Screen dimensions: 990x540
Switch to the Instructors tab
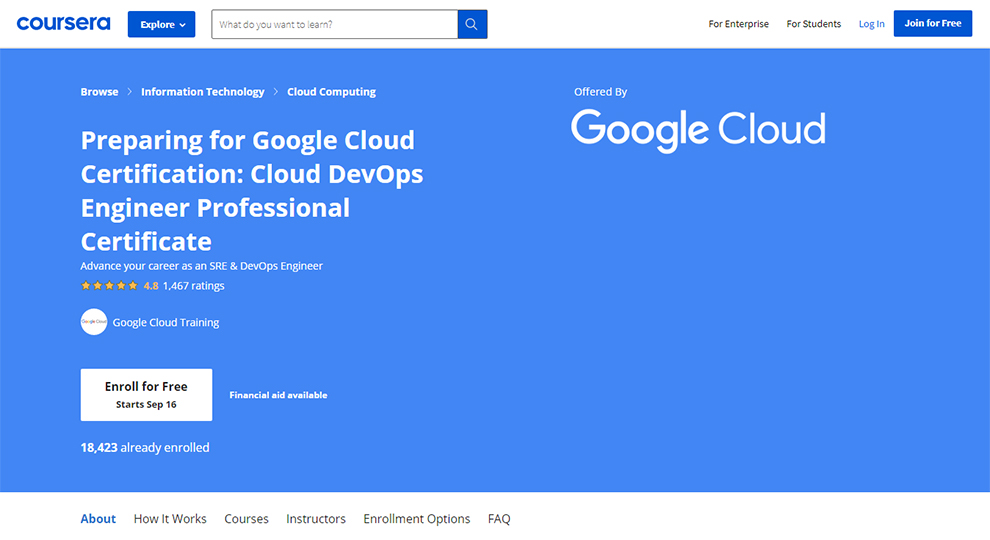316,519
